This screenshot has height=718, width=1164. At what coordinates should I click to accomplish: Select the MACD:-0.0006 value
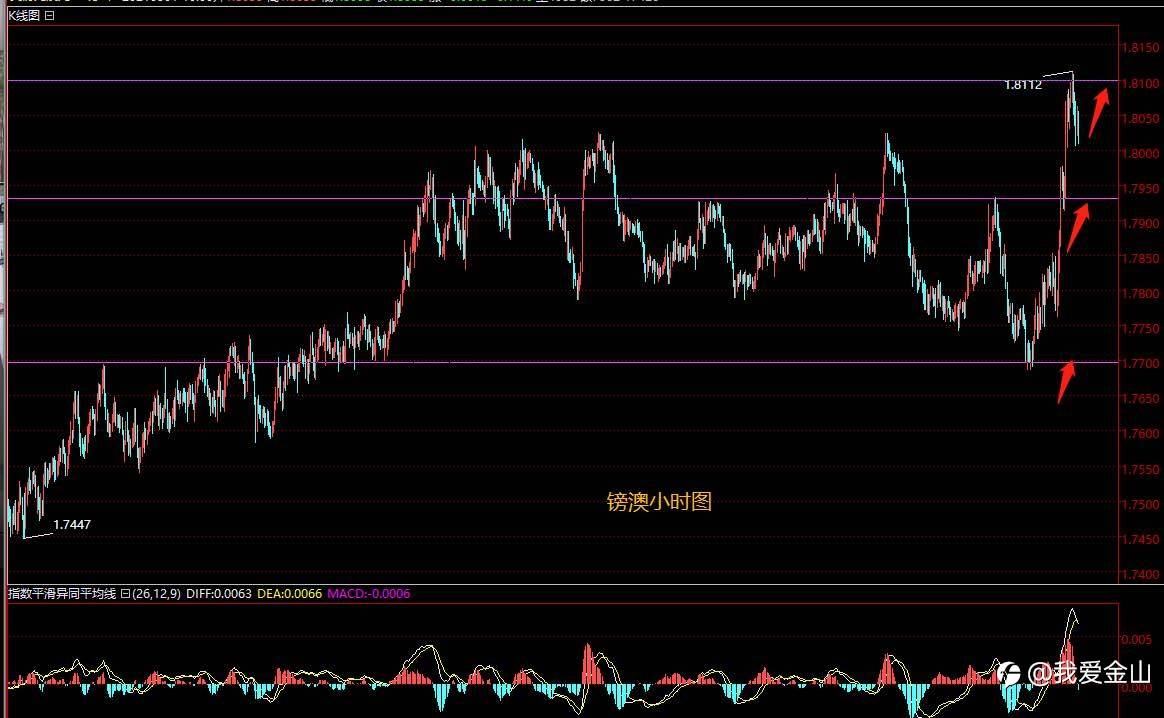pos(368,593)
